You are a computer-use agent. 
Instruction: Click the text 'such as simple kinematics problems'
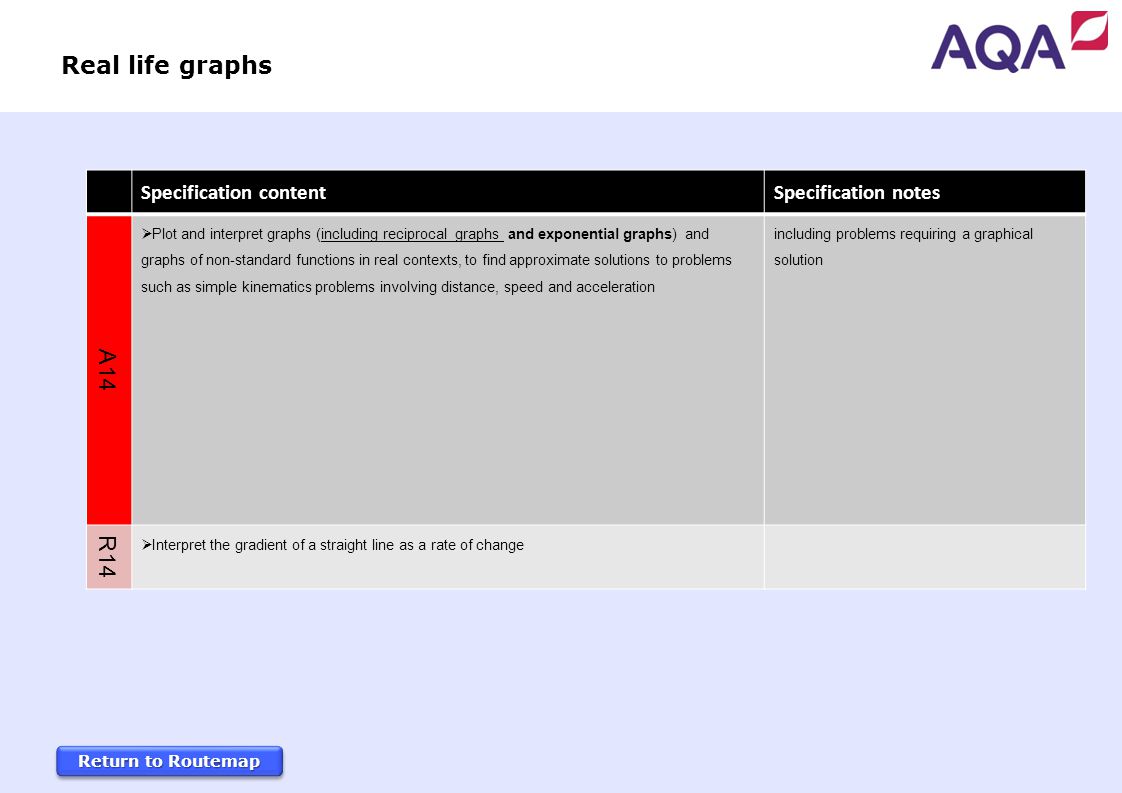click(x=258, y=287)
